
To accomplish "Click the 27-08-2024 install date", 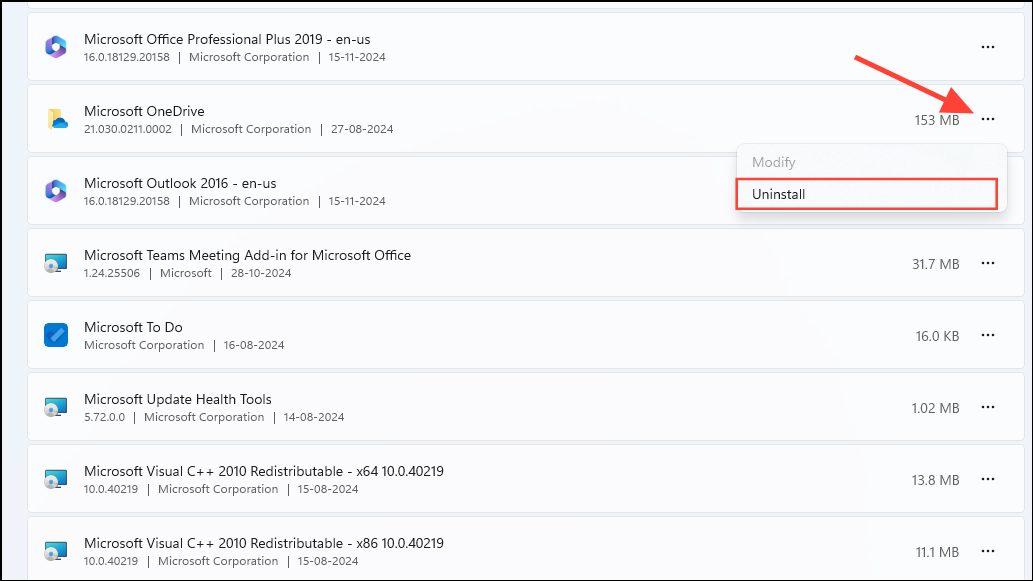I will (362, 129).
